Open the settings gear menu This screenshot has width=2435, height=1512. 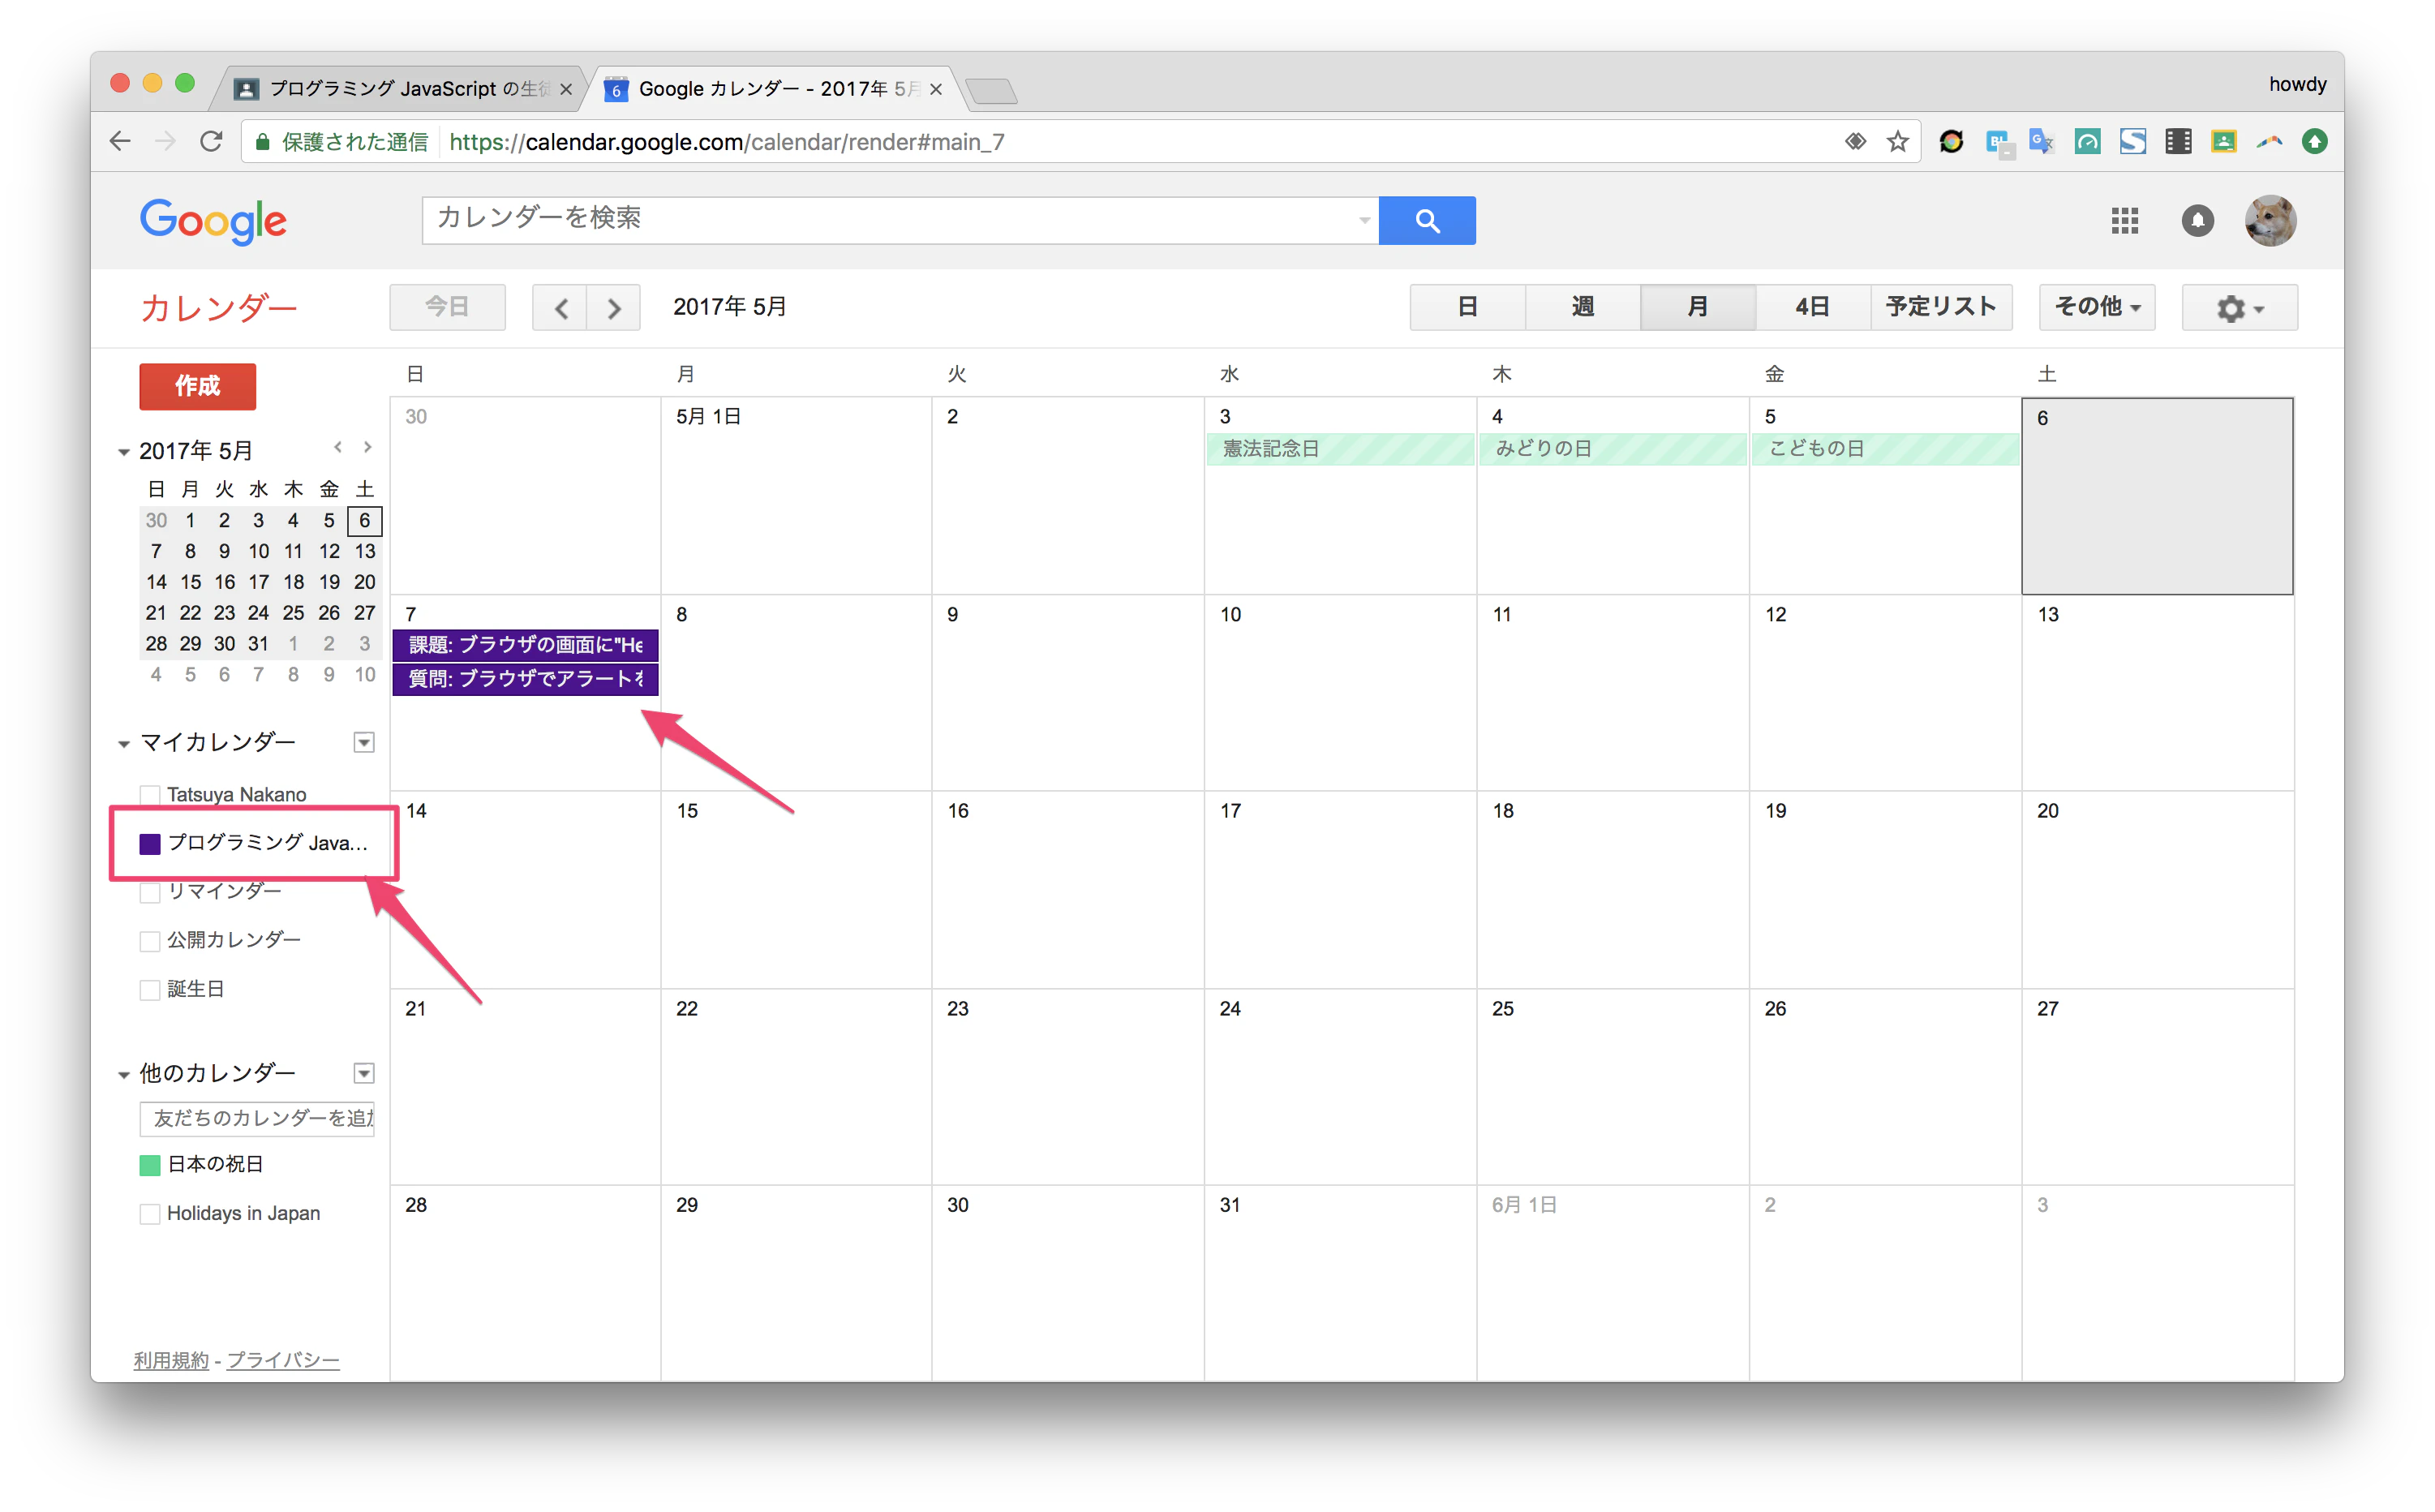click(x=2239, y=307)
